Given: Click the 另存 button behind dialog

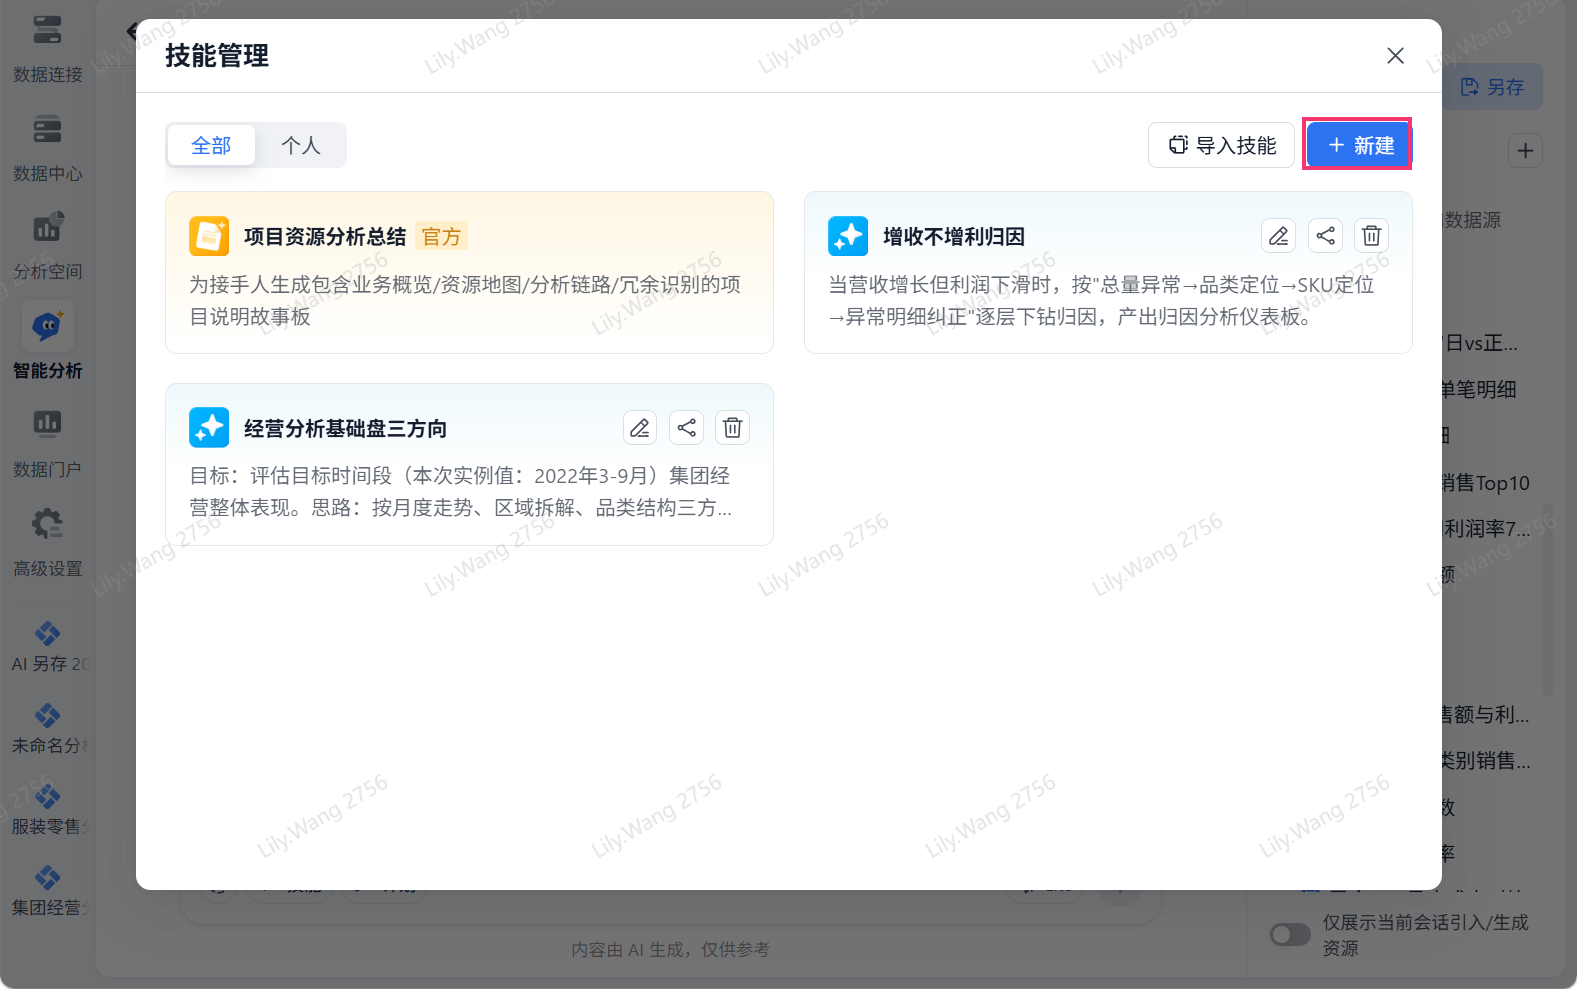Looking at the screenshot, I should coord(1492,87).
